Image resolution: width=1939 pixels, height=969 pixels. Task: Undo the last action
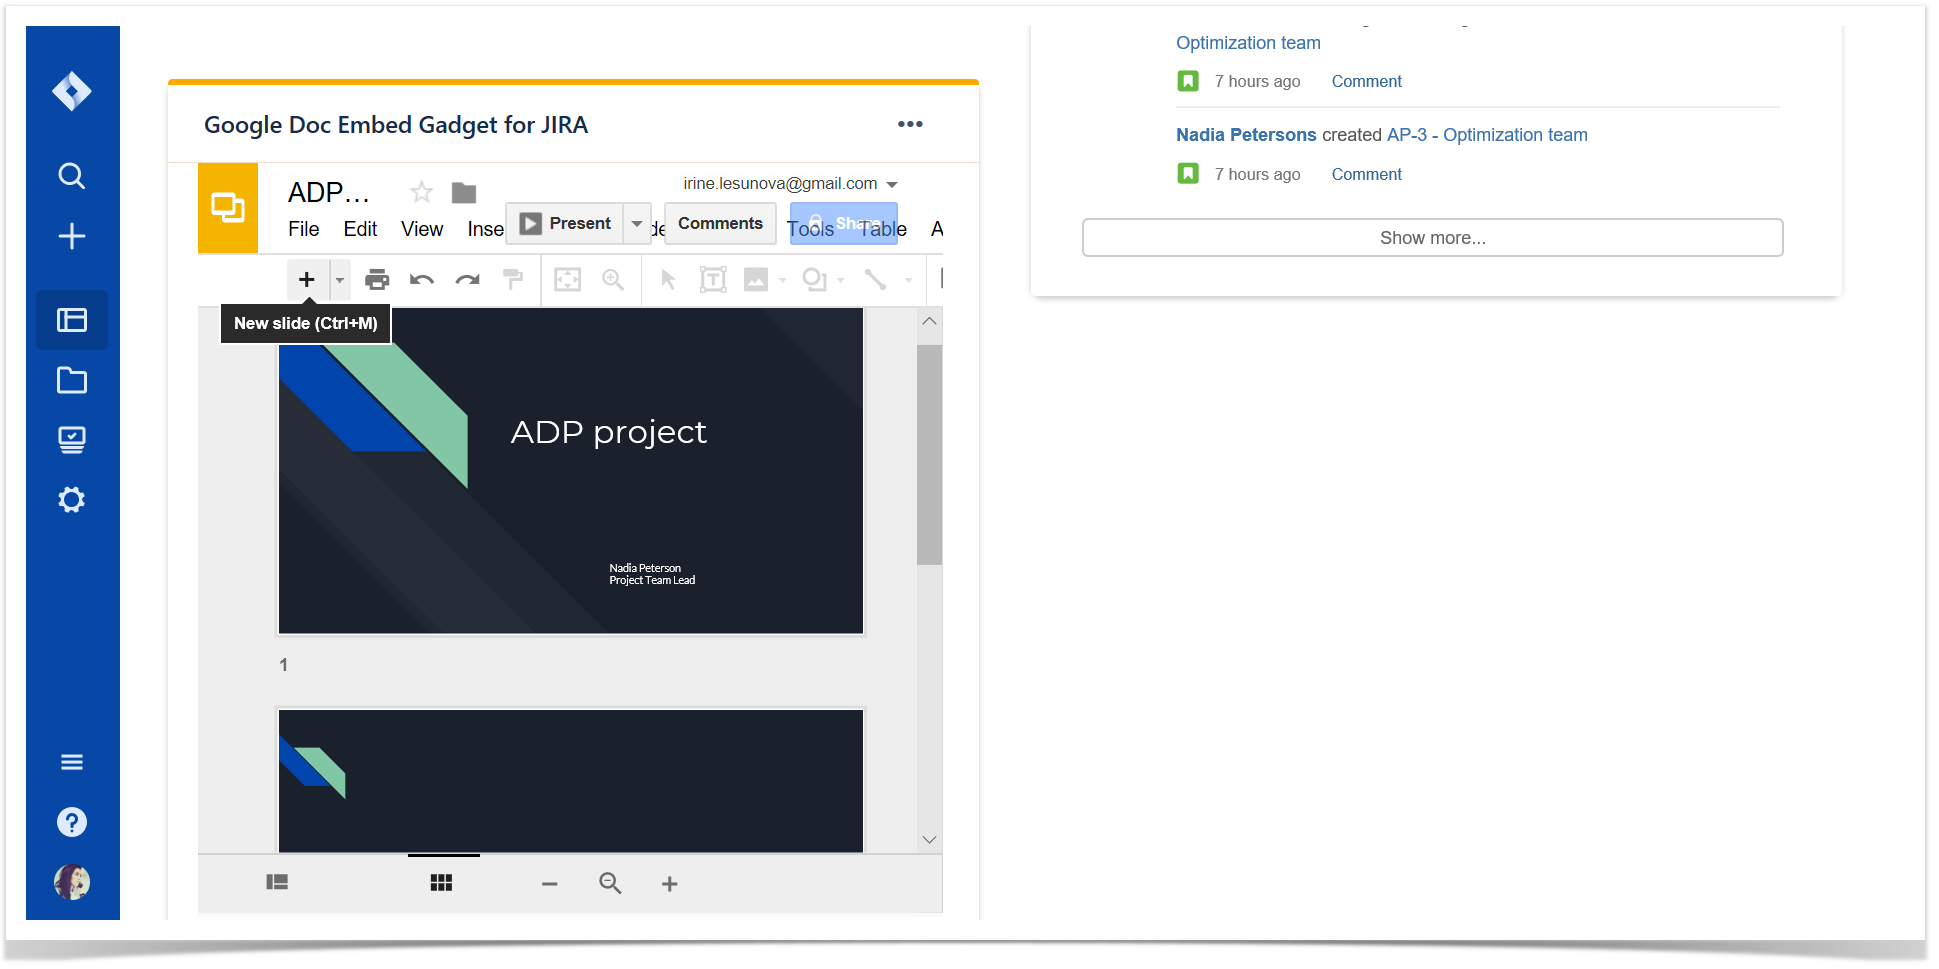[422, 280]
